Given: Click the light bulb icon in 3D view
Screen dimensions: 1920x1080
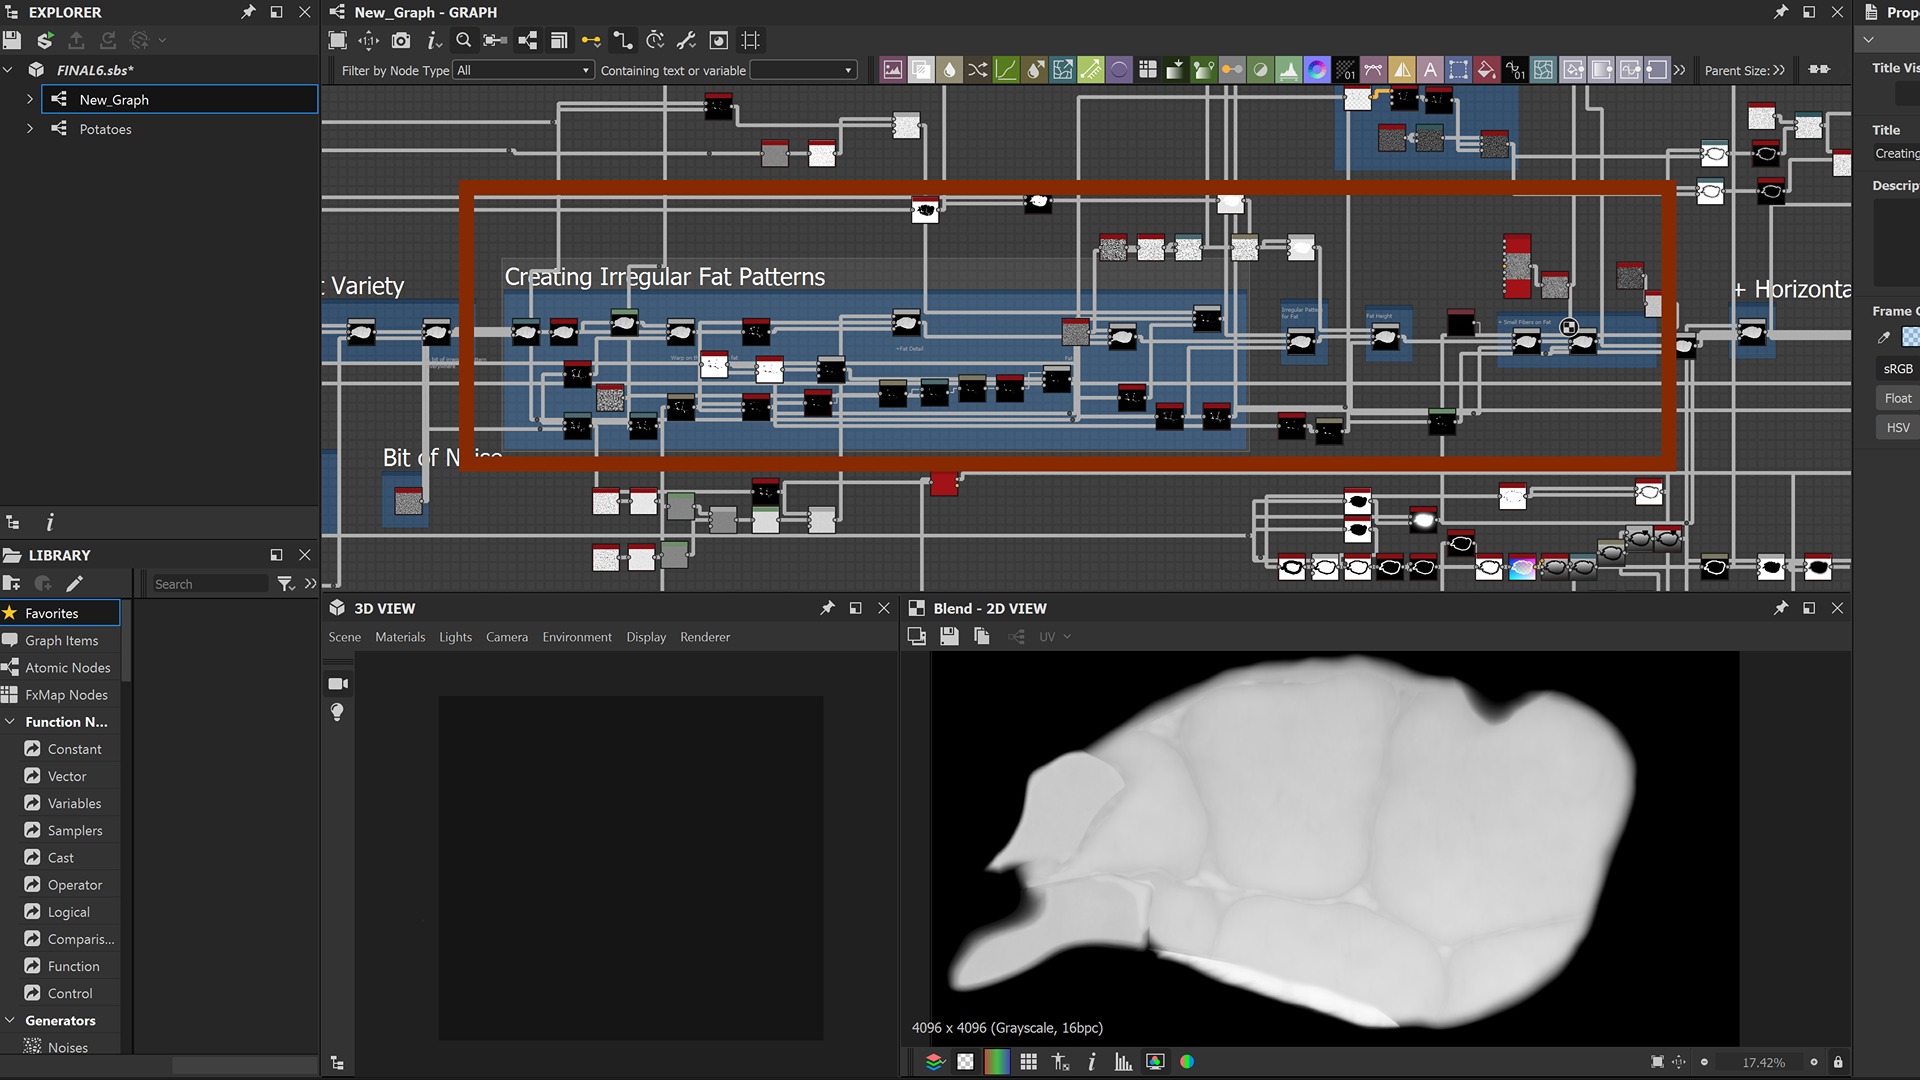Looking at the screenshot, I should [338, 712].
